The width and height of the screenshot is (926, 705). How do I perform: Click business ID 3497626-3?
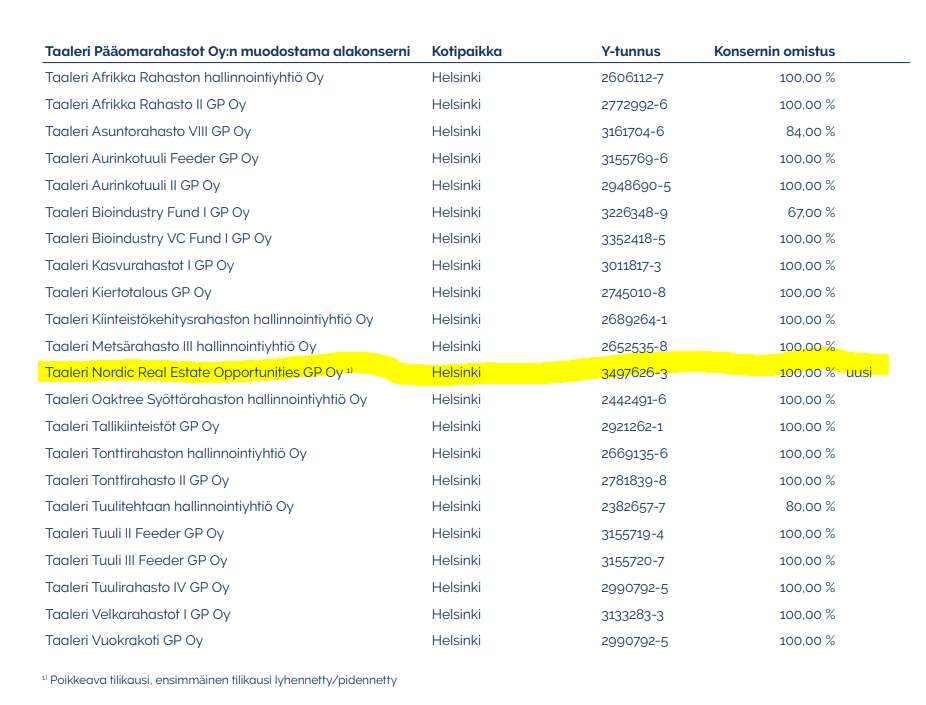coord(634,372)
